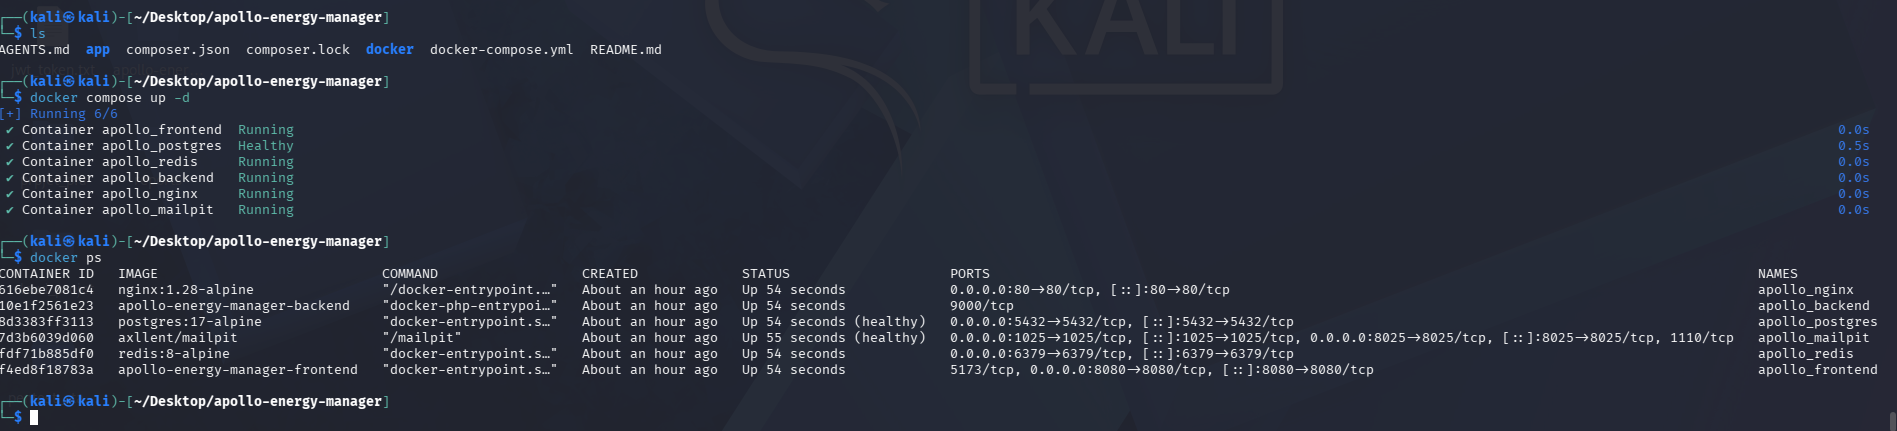
Task: Click the checkmark beside Container apollo_postgres
Action: point(10,146)
